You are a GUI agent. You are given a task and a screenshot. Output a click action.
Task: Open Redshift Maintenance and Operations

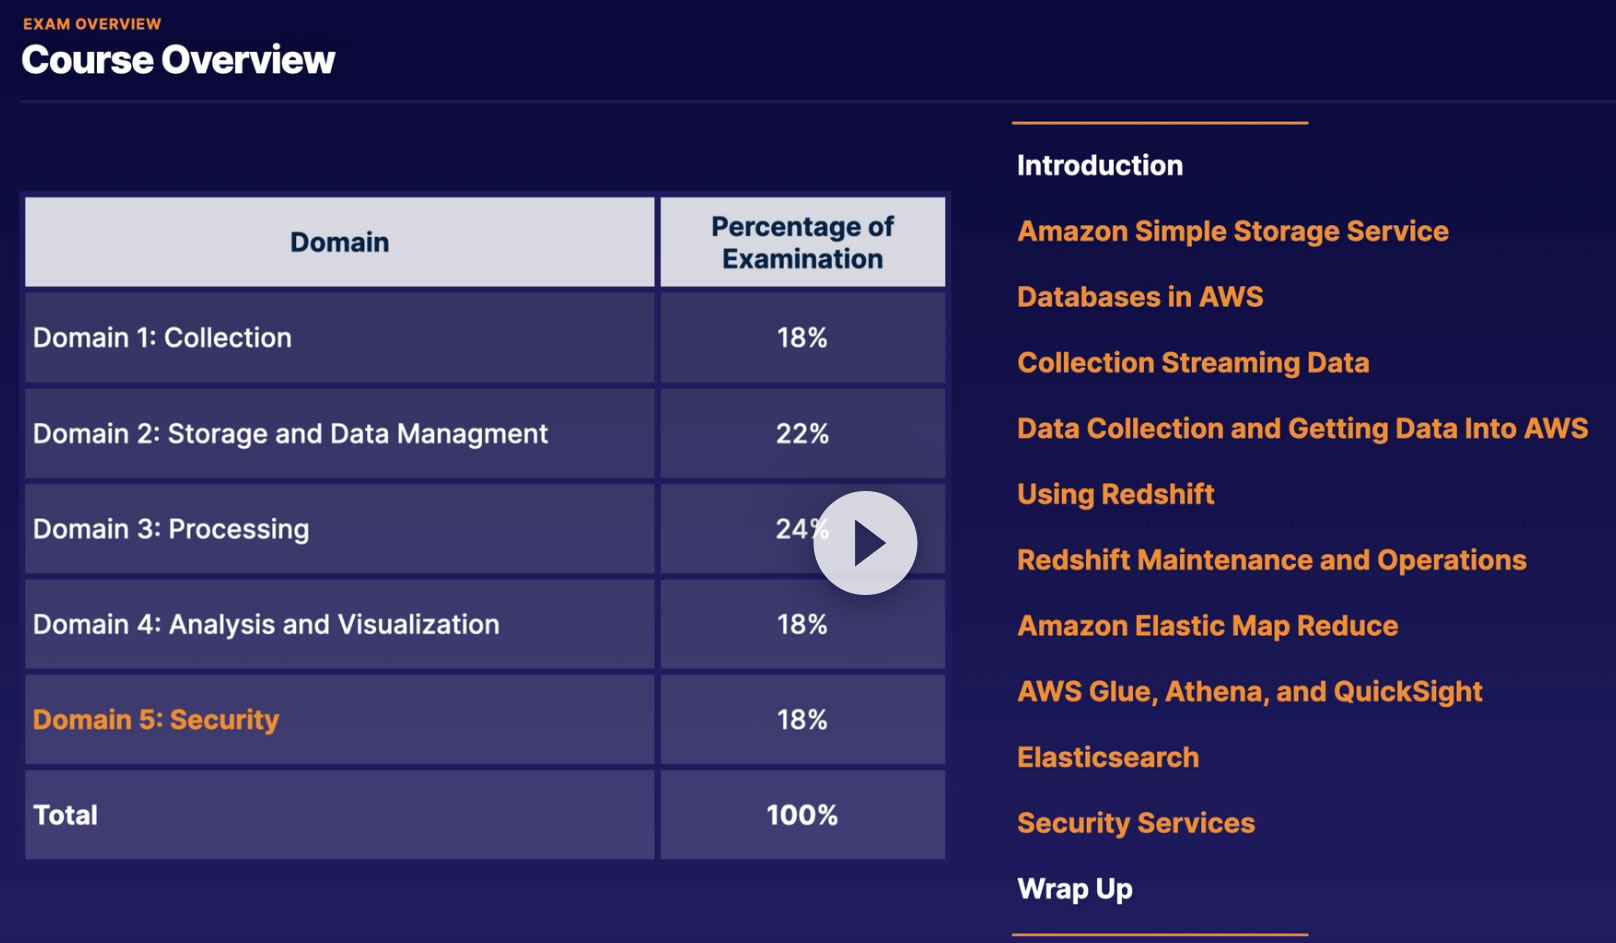point(1271,560)
